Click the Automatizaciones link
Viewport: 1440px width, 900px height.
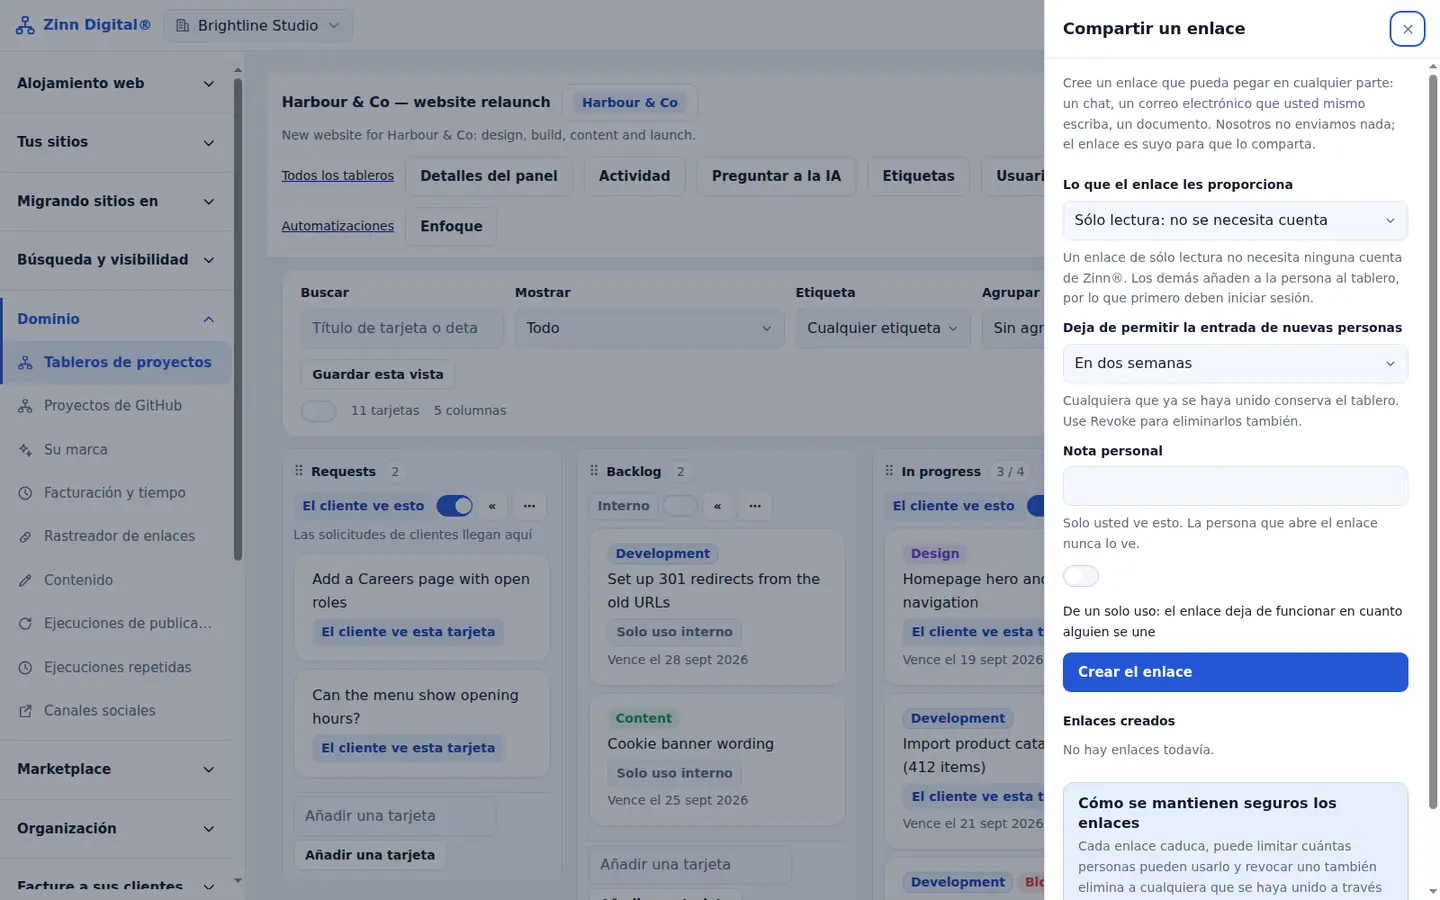[x=338, y=226]
